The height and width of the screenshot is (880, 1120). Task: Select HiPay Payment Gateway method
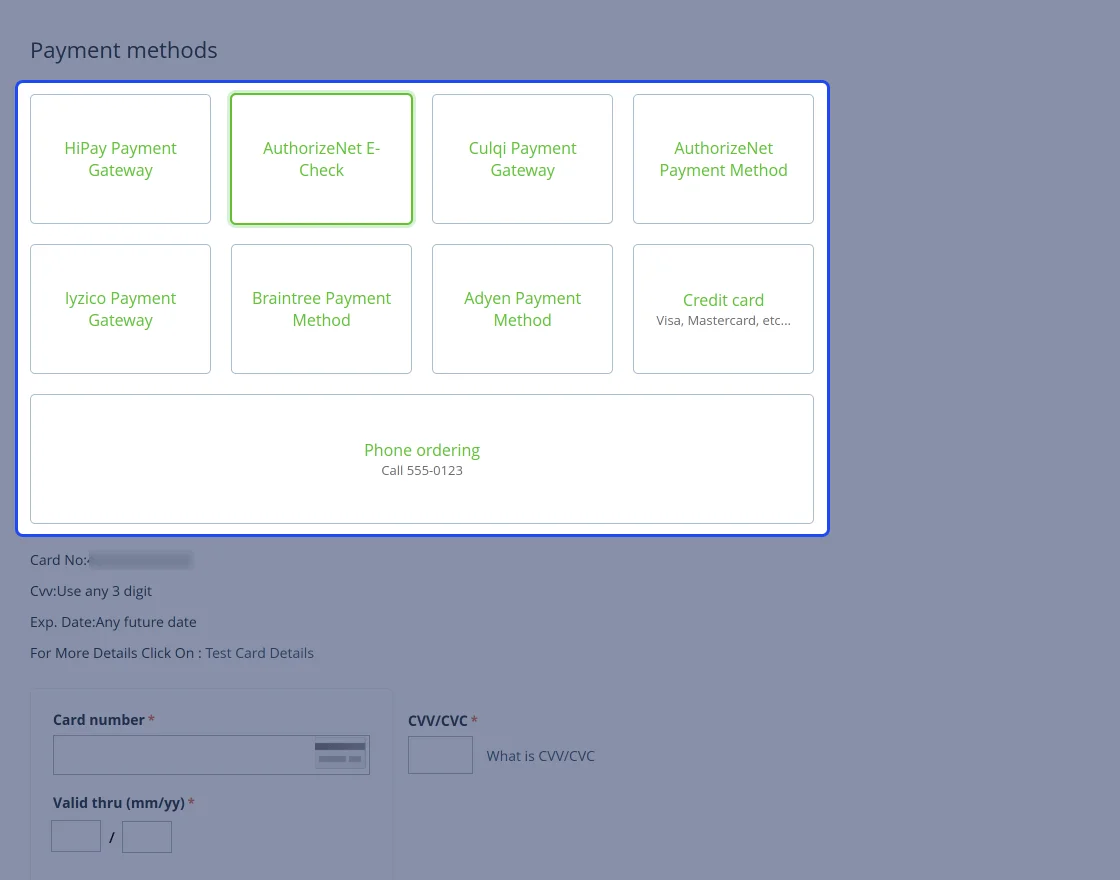point(120,159)
